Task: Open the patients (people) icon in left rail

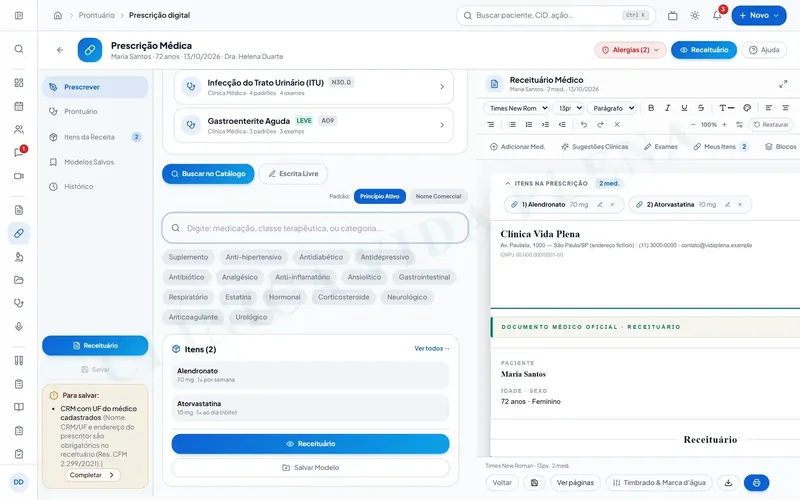Action: pyautogui.click(x=19, y=130)
